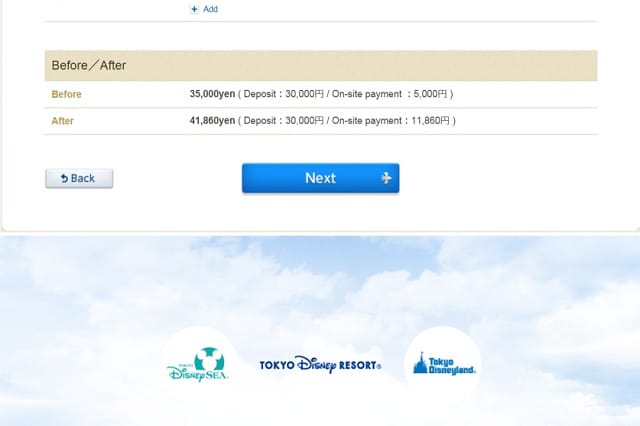Click the Add link with plus icon
Viewport: 640px width, 426px height.
pos(204,9)
